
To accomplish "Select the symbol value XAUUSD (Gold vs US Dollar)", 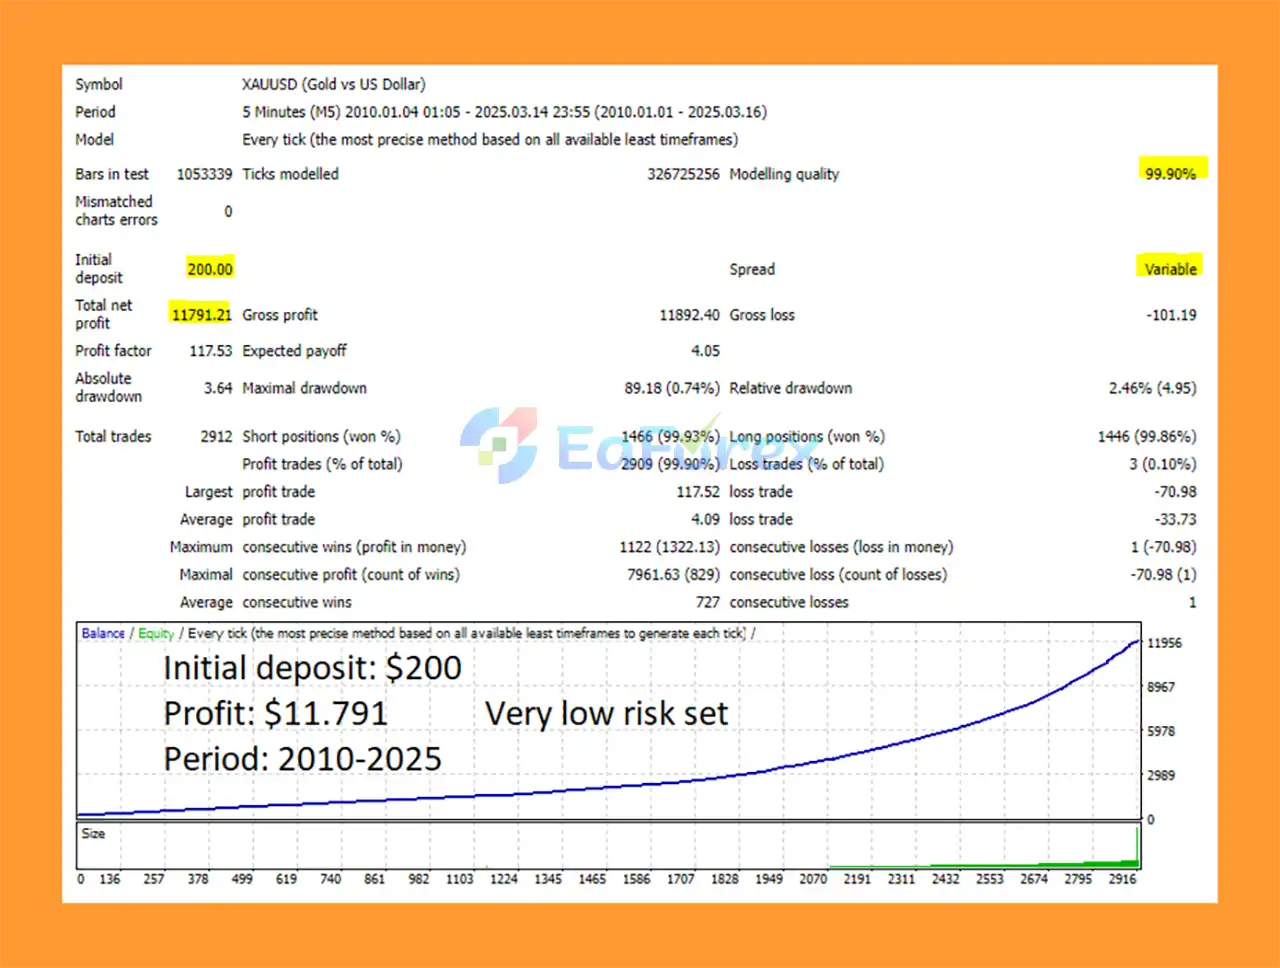I will click(334, 84).
